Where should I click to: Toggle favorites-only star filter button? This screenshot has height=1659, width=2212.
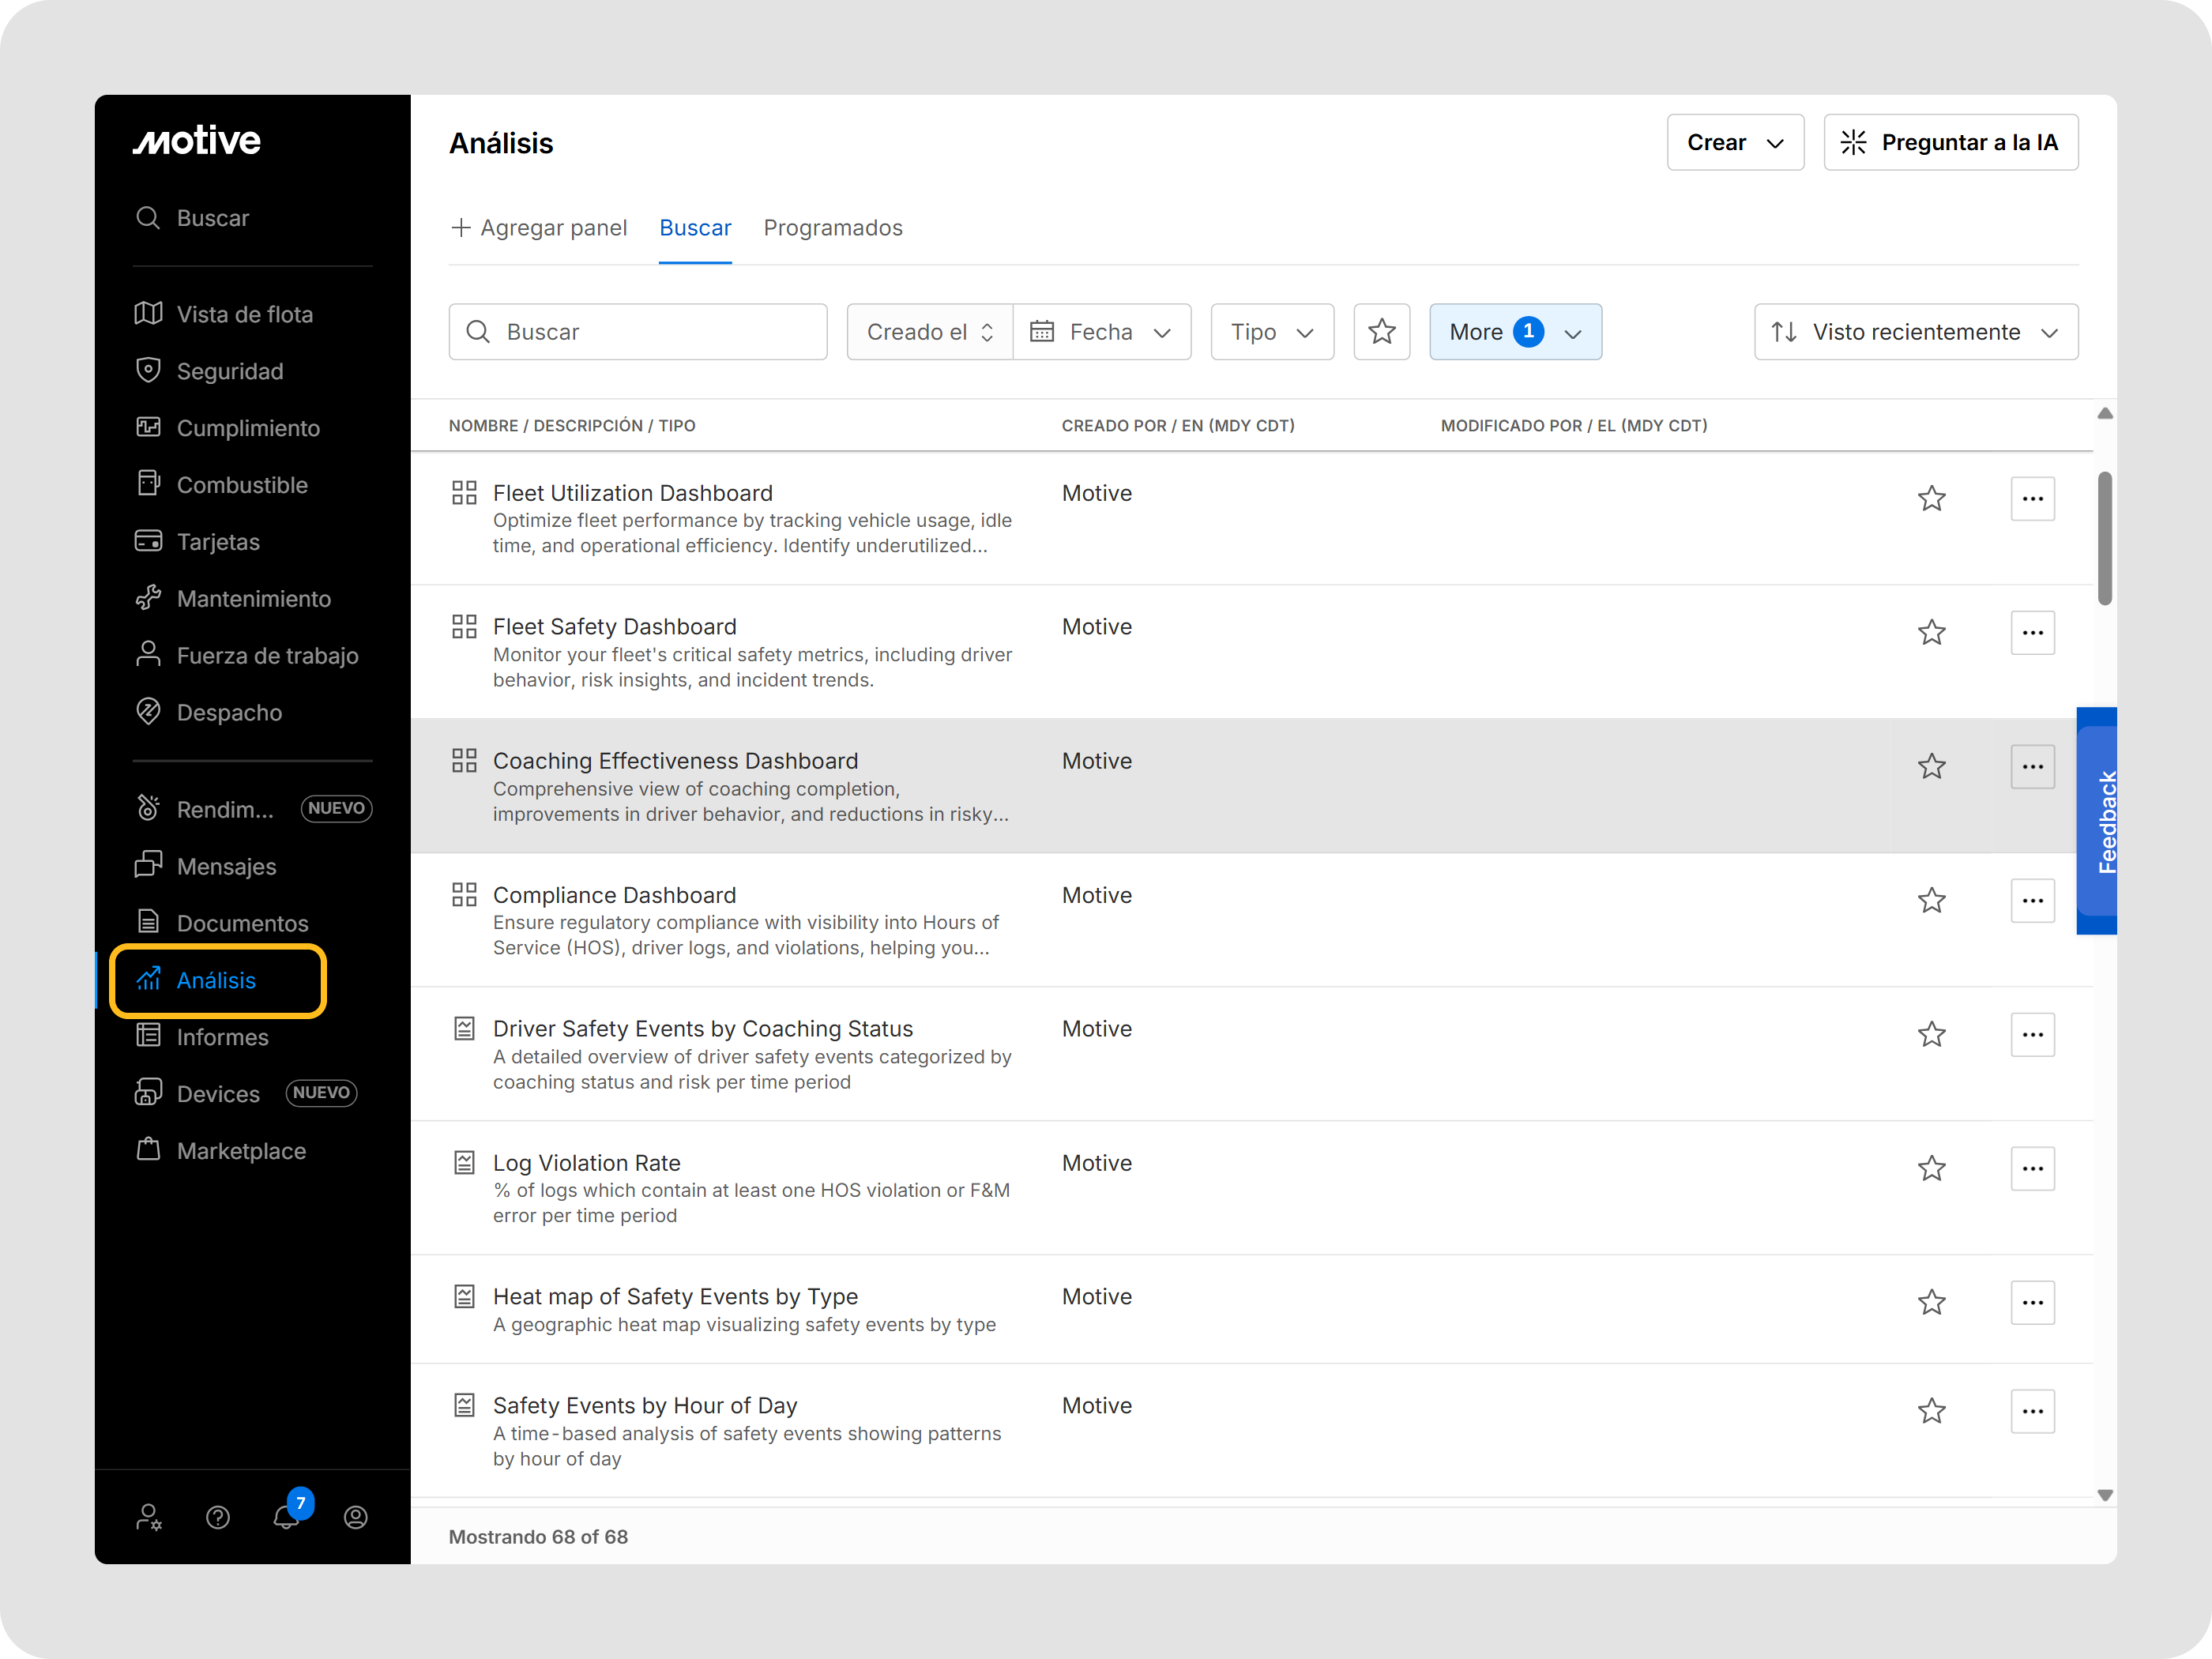pyautogui.click(x=1381, y=332)
